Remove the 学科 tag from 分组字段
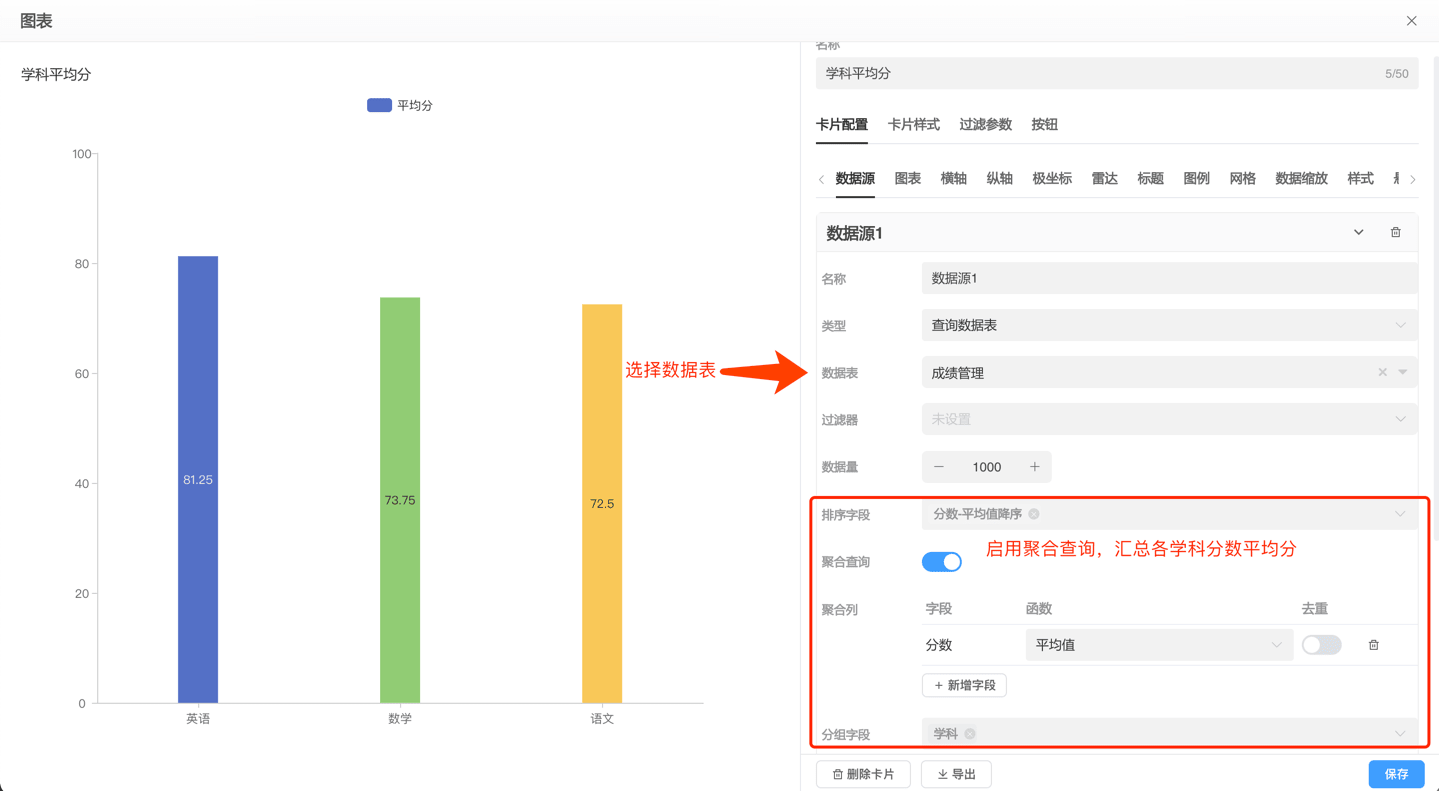 (968, 733)
